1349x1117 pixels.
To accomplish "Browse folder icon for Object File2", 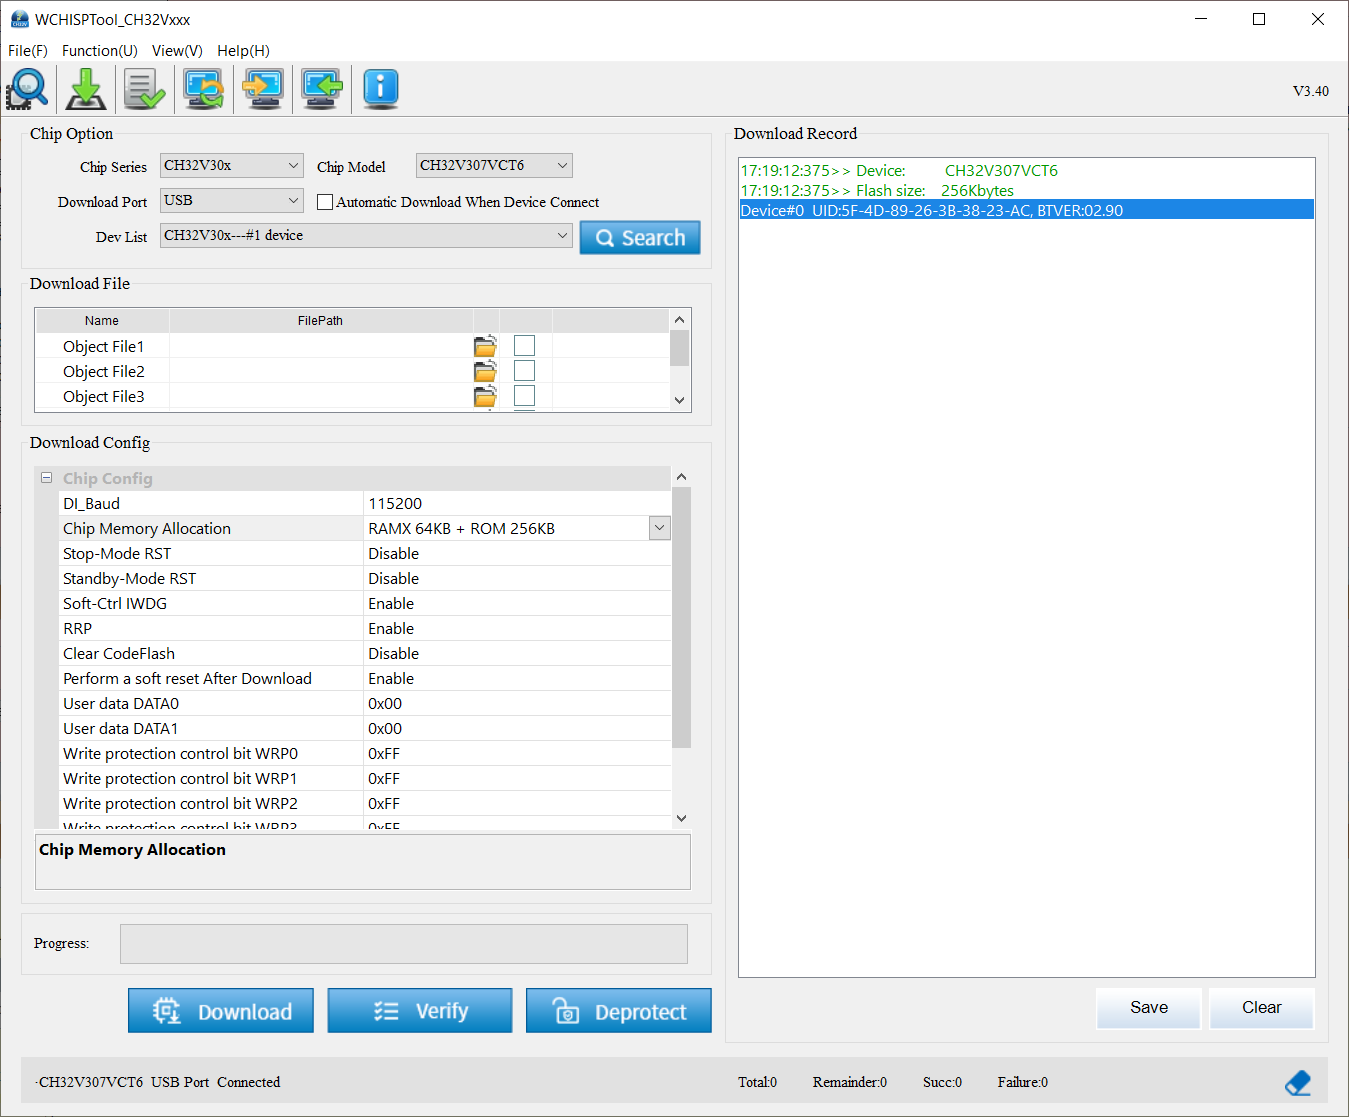I will coord(485,371).
